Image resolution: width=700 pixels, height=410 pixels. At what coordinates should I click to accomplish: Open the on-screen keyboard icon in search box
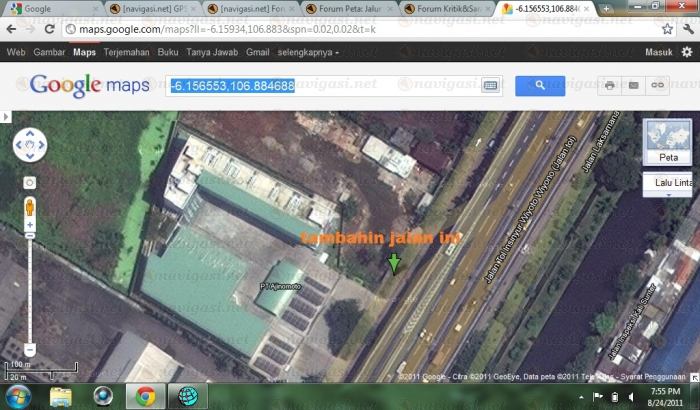(490, 86)
